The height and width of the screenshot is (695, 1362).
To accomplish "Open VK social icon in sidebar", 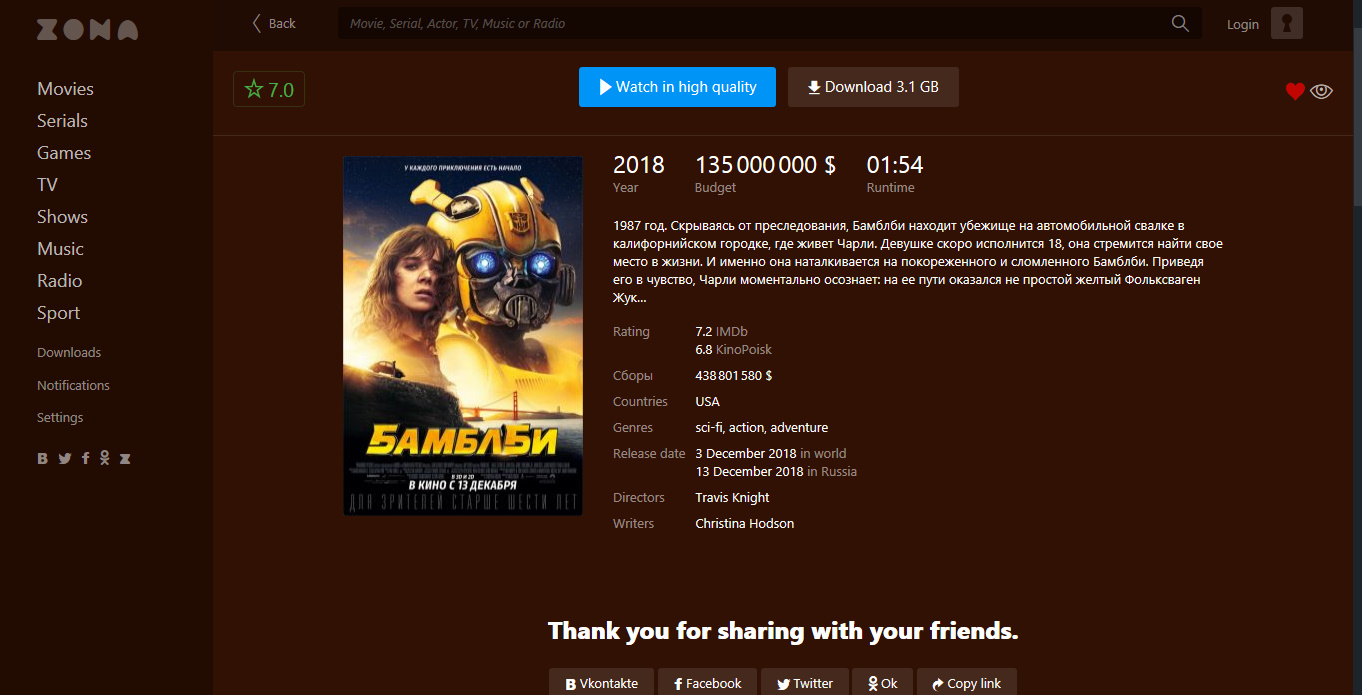I will 43,458.
